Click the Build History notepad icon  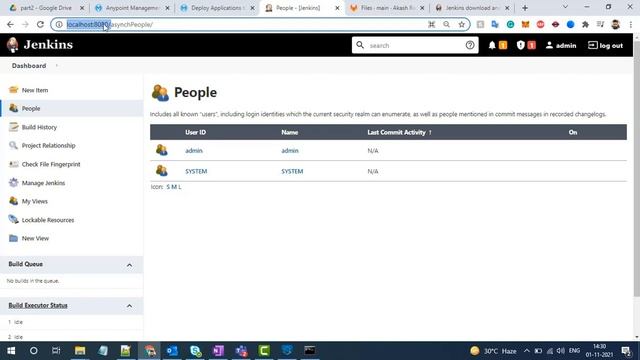[x=13, y=127]
